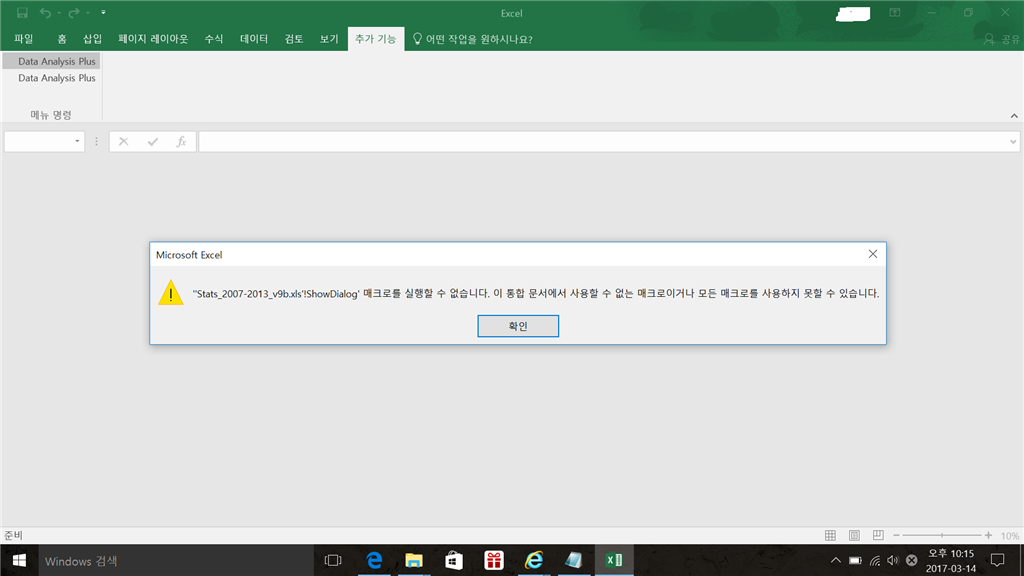Open the clock and date flyout
This screenshot has width=1024, height=576.
click(x=951, y=560)
